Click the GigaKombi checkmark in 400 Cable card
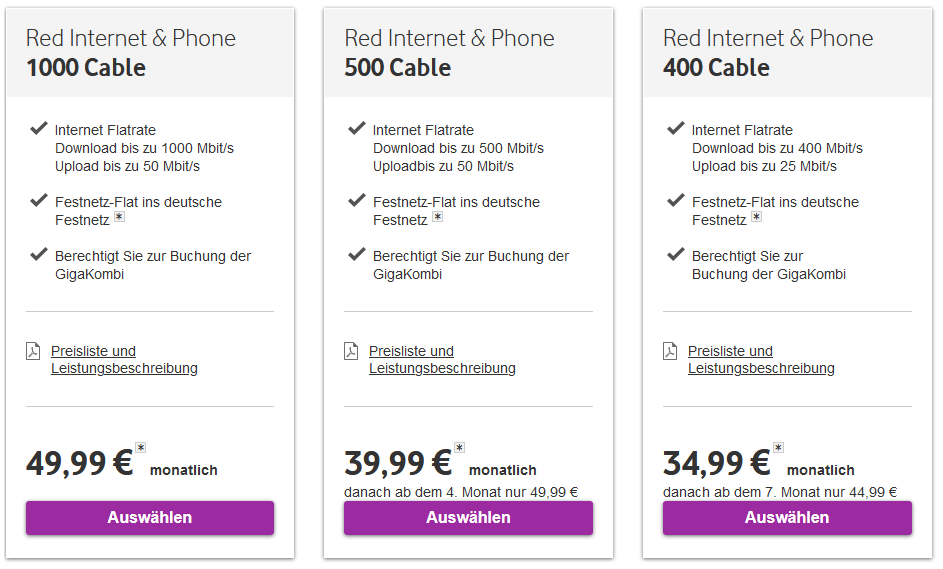 [x=676, y=255]
